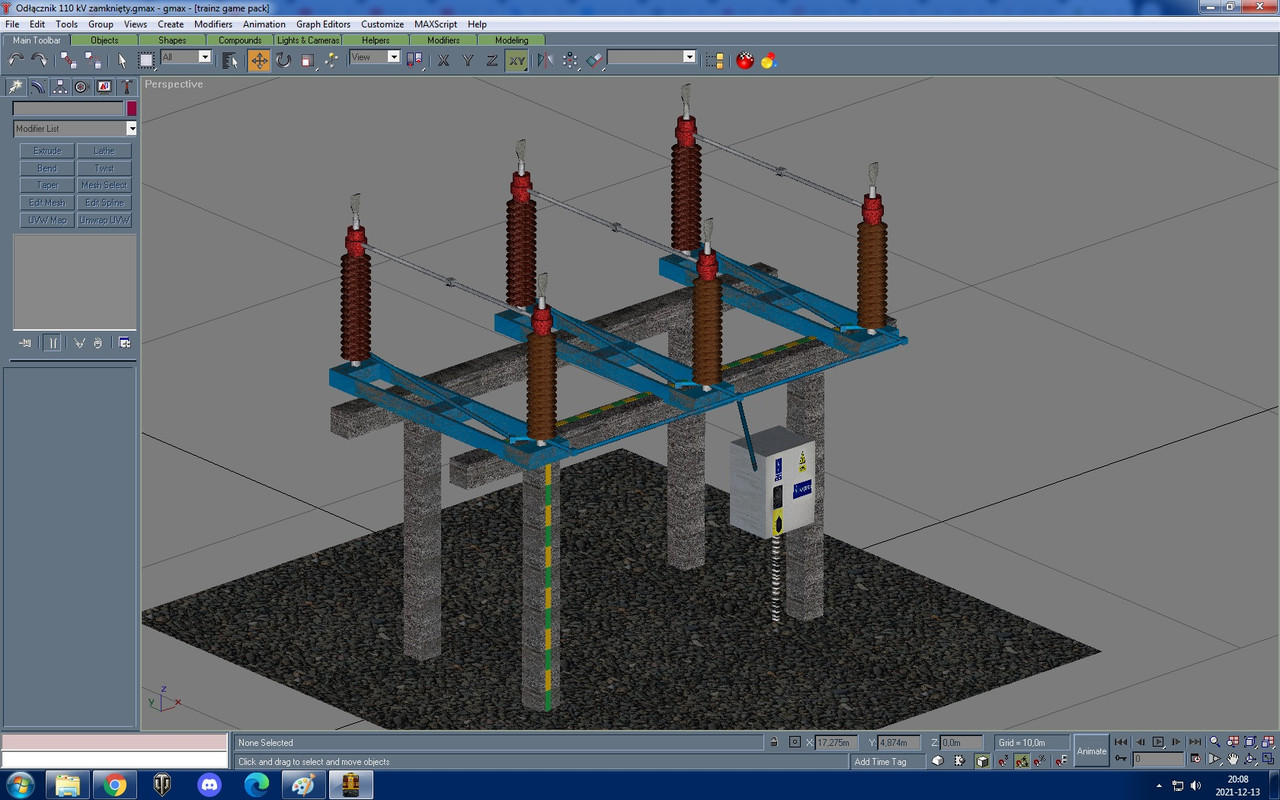The width and height of the screenshot is (1280, 800).
Task: Activate the Select and Scale tool
Action: tap(308, 60)
